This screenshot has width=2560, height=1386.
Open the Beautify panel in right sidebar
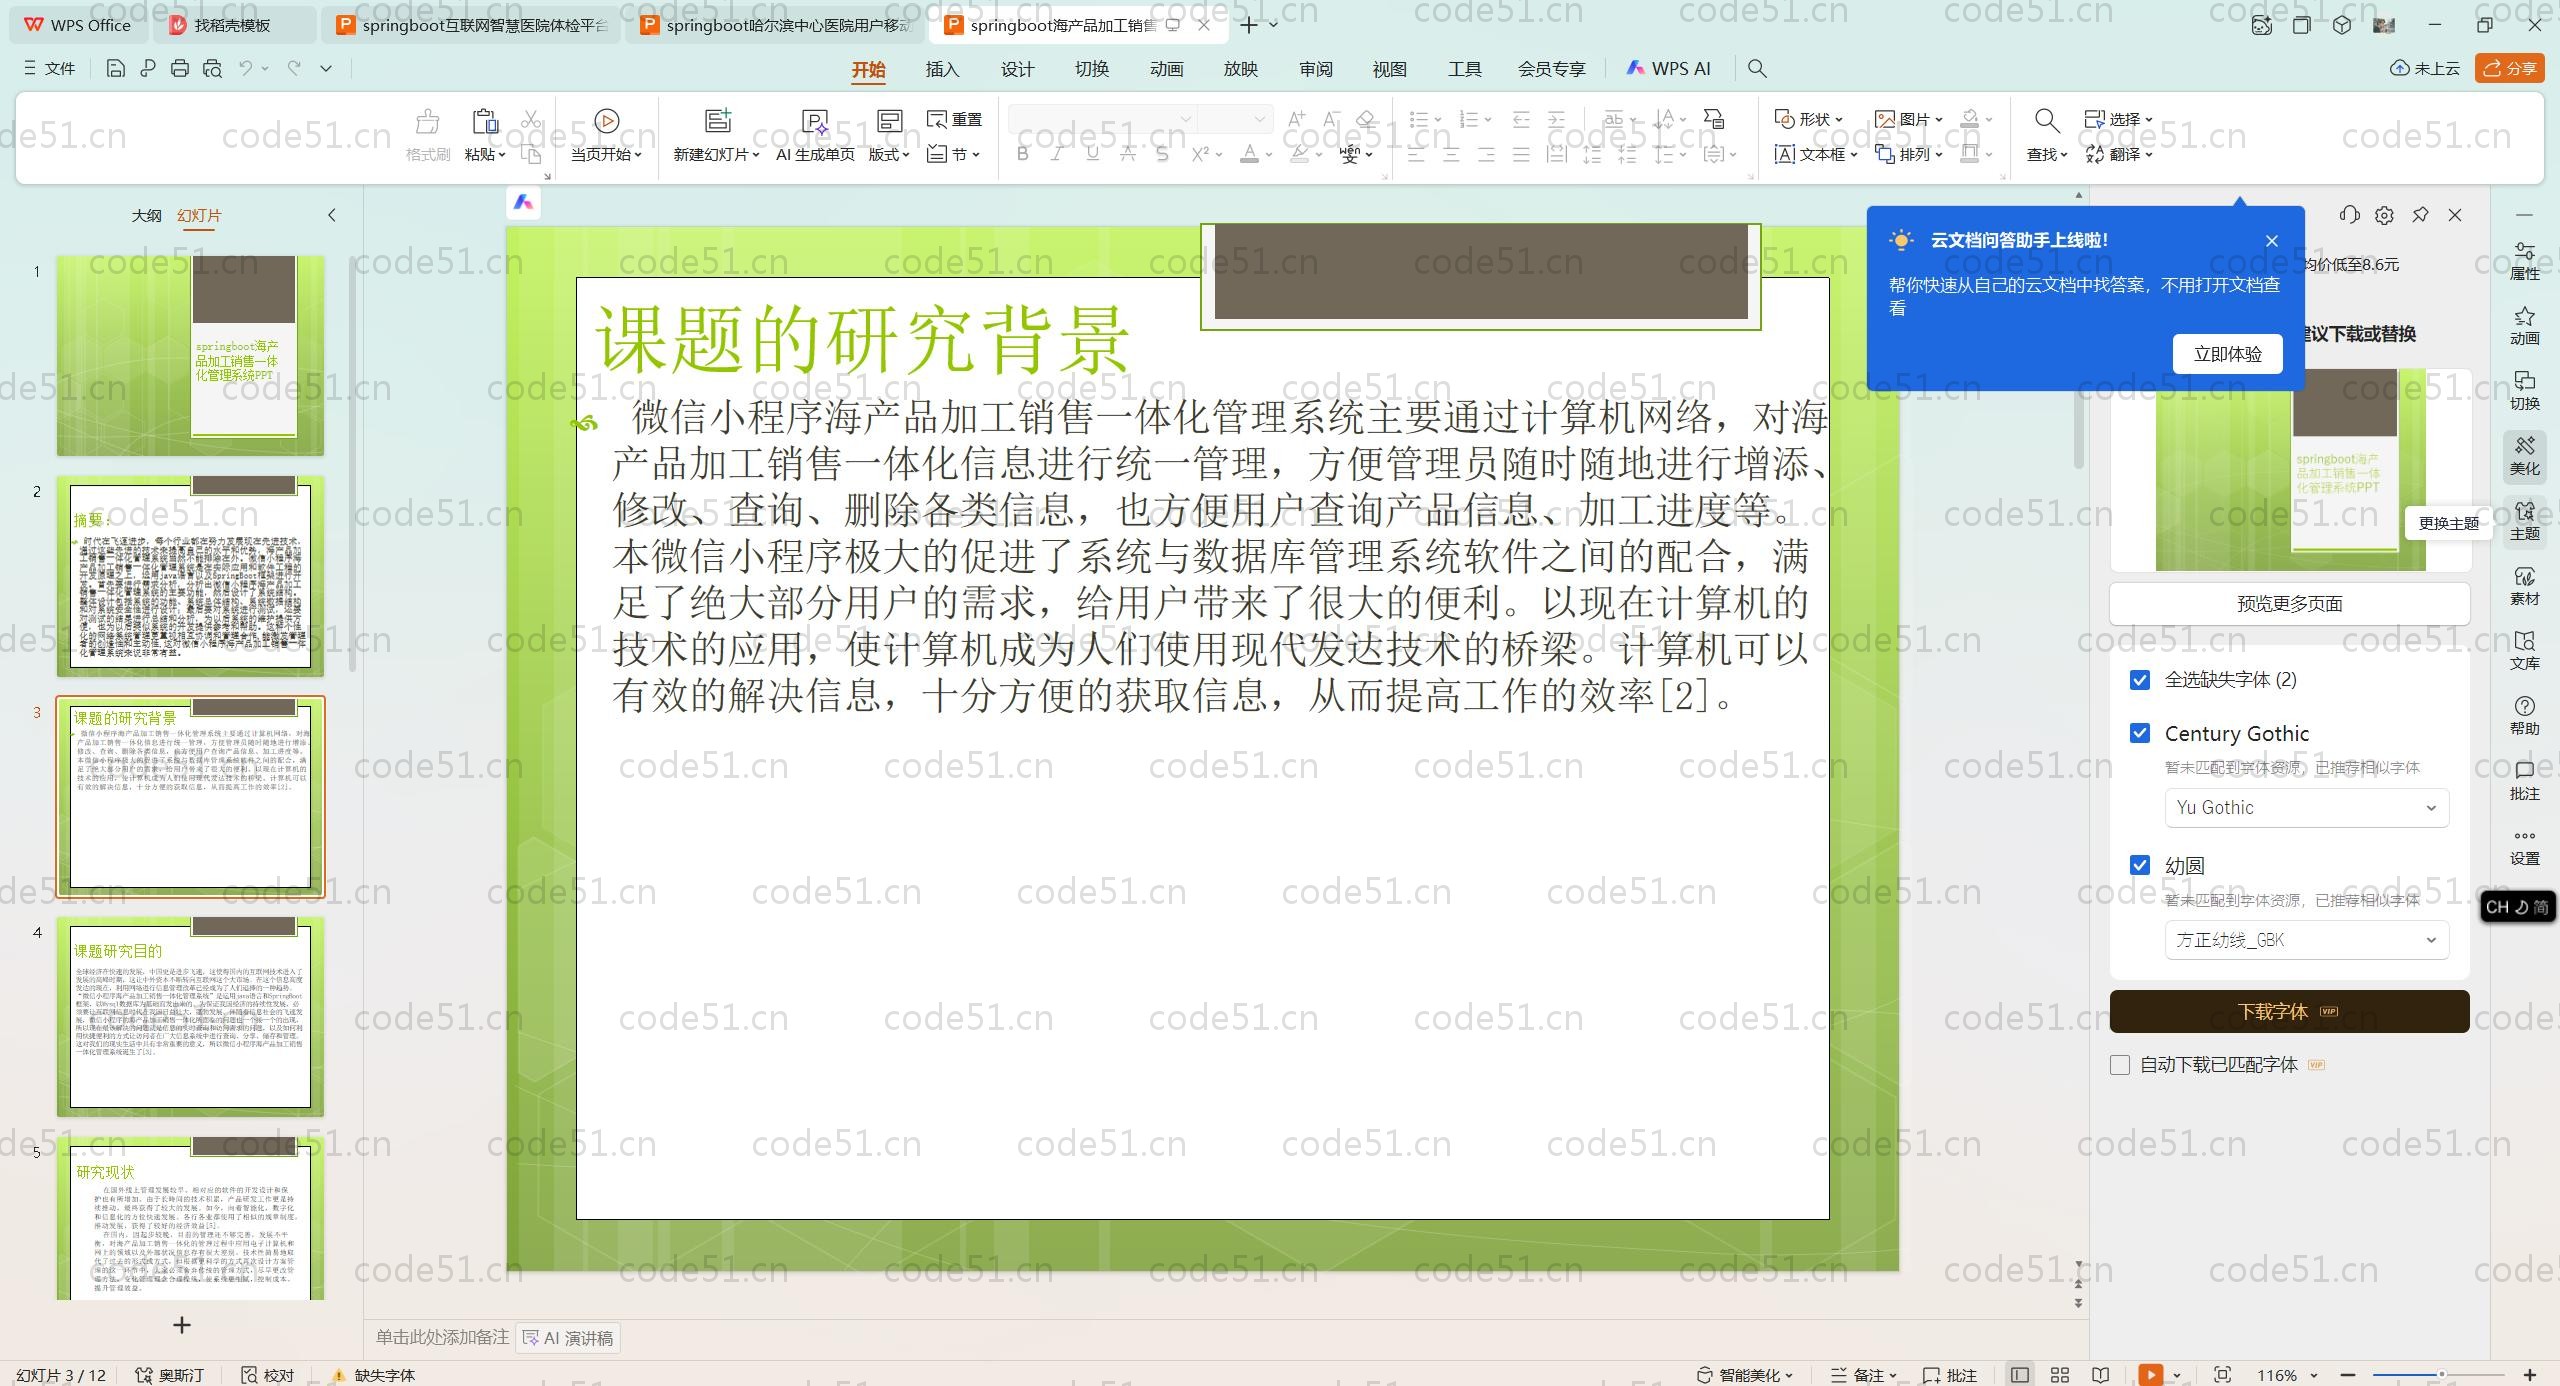pyautogui.click(x=2524, y=455)
